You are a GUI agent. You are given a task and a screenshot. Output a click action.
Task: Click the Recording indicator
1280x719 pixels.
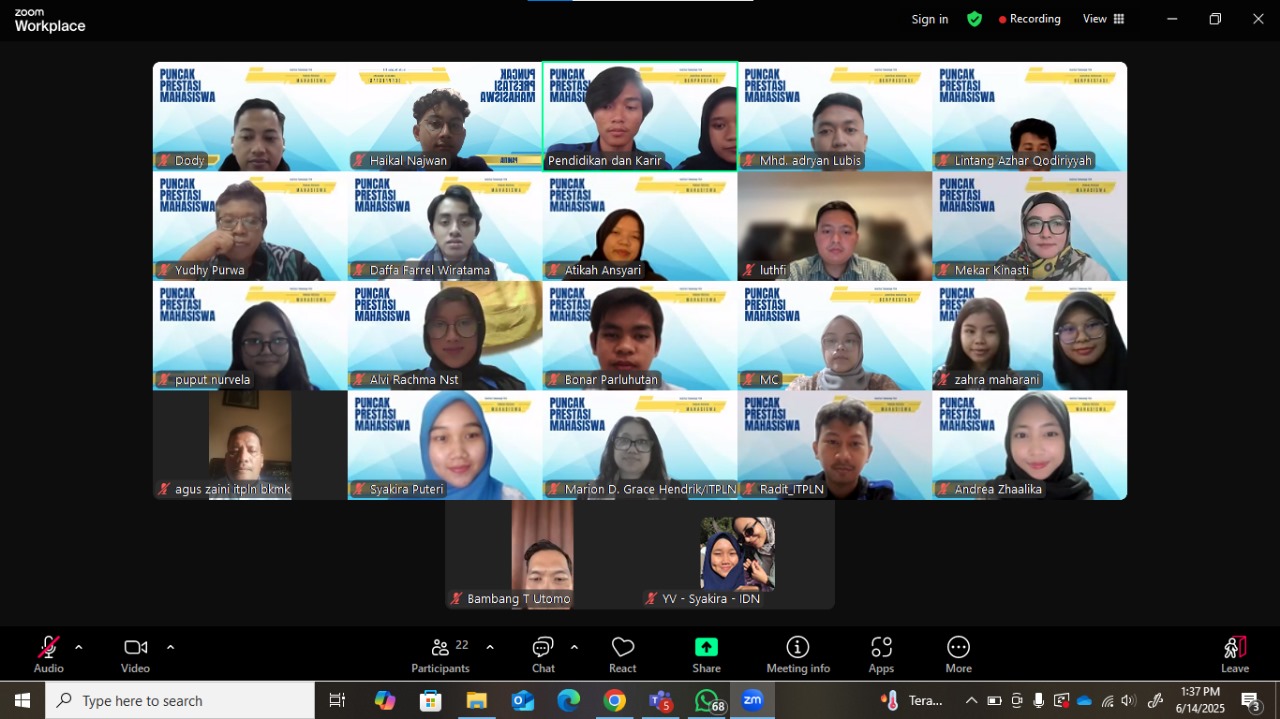click(1029, 19)
